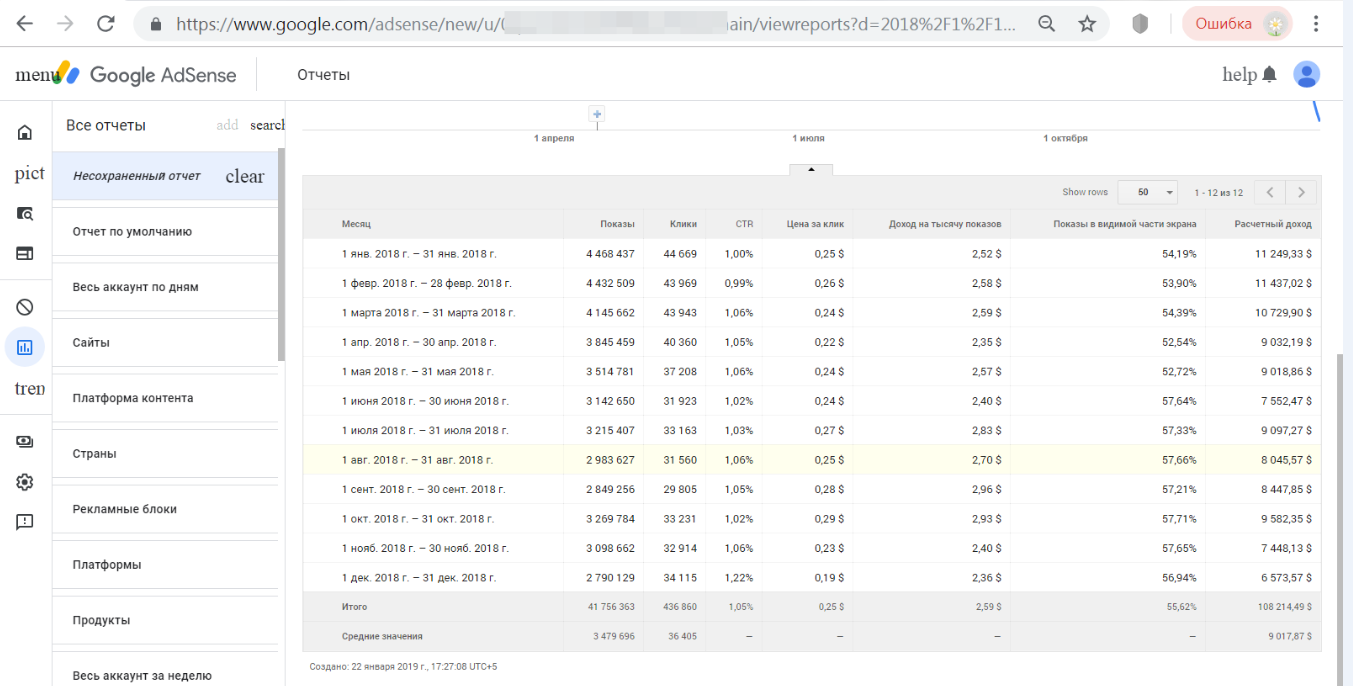View site info via the padlock icon
This screenshot has height=686, width=1353.
pyautogui.click(x=155, y=24)
